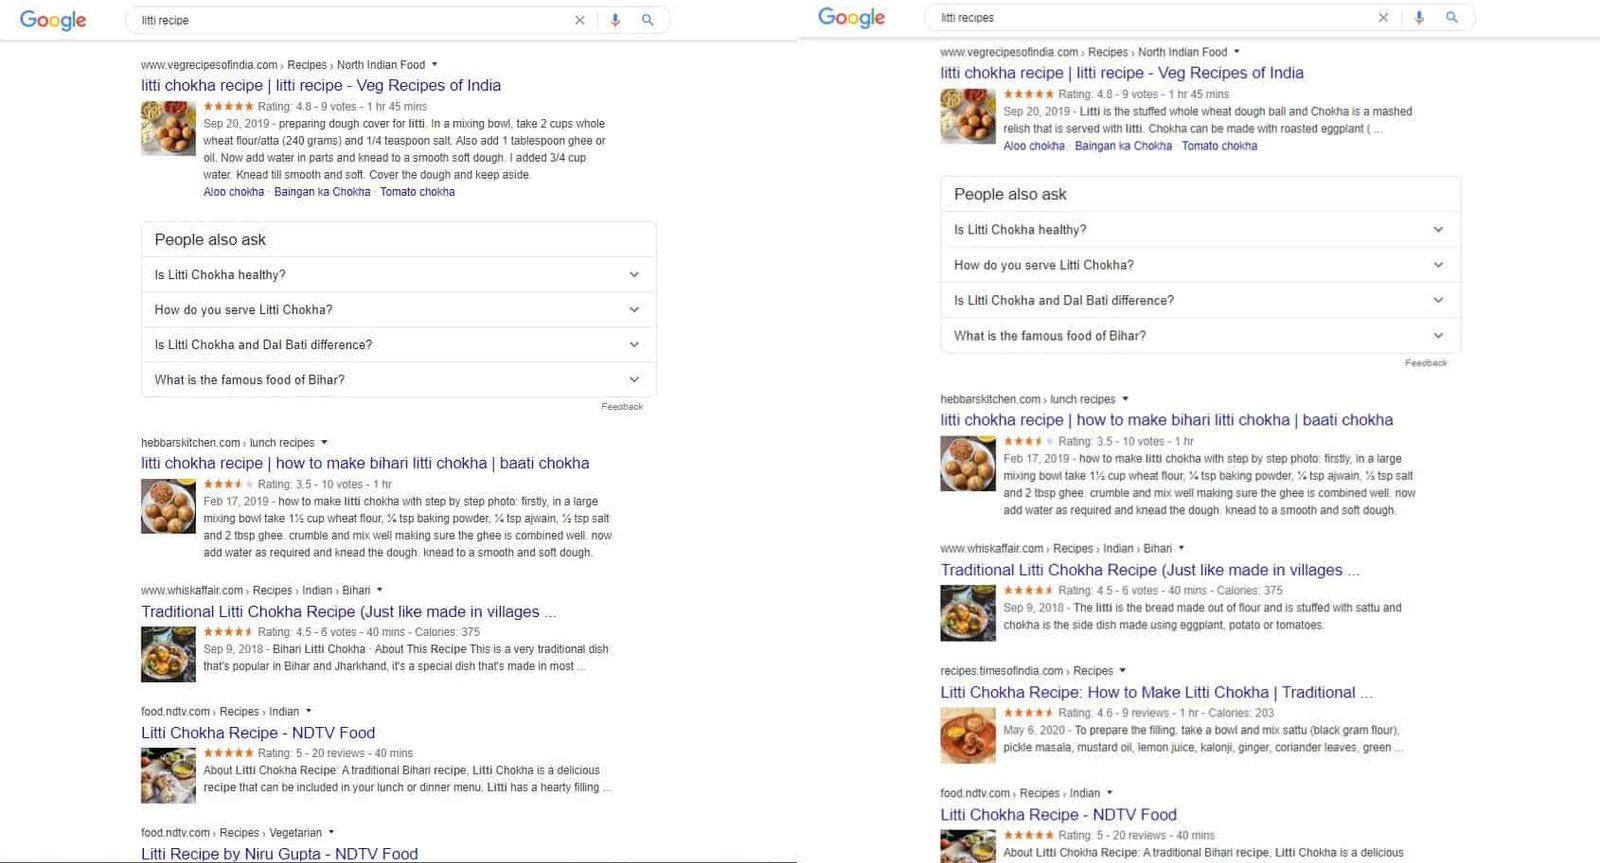1600x863 pixels.
Task: Click vegrecipesofindia result thumbnail in left window
Action: point(168,128)
